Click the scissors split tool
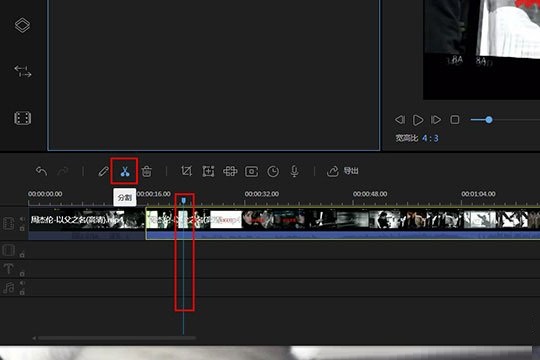The image size is (540, 360). tap(125, 171)
